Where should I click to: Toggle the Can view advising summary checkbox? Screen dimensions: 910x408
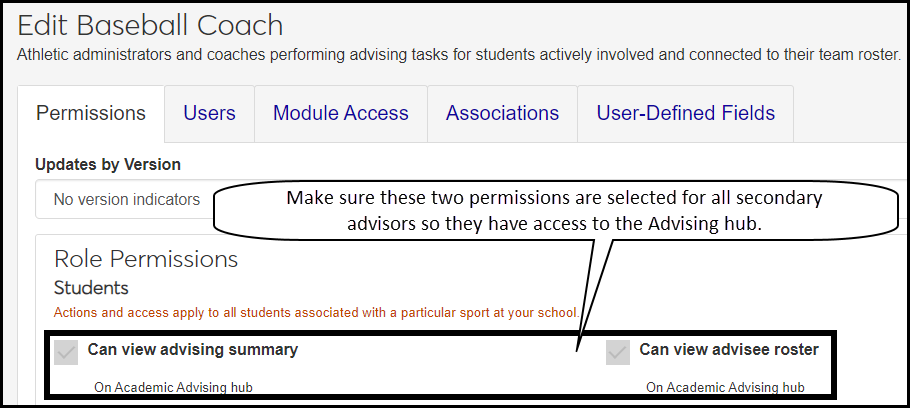coord(66,352)
